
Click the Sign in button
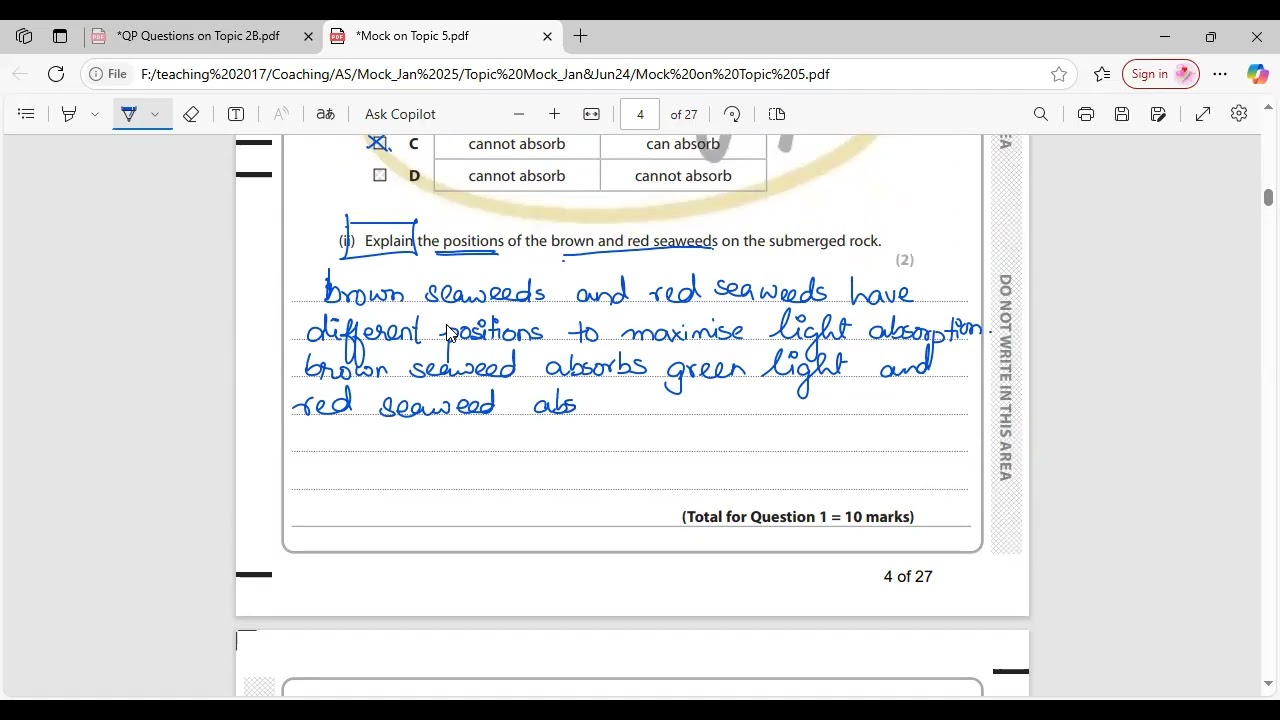point(1160,74)
